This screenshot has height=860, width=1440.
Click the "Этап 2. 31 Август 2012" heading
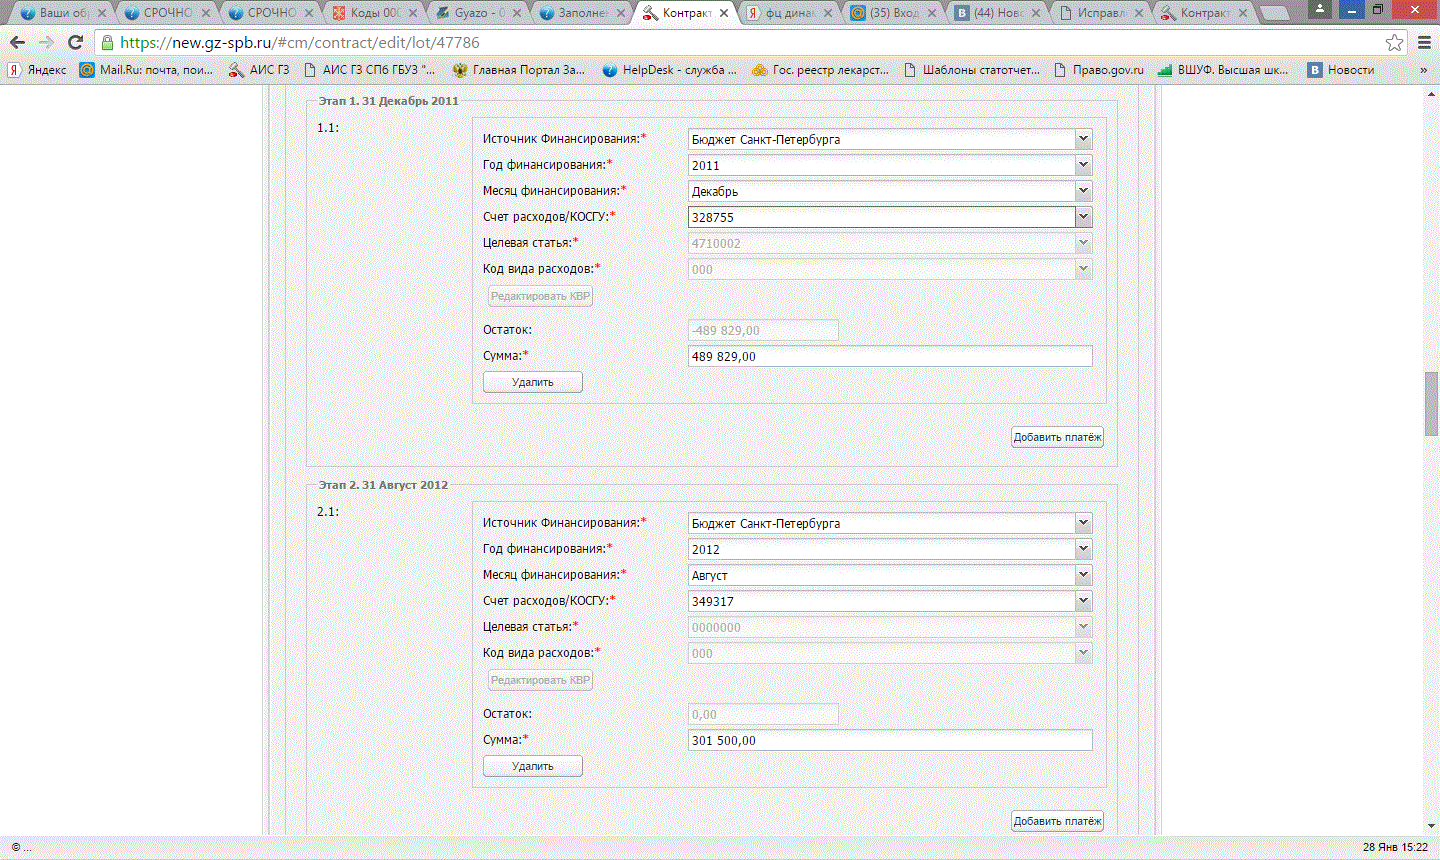[x=383, y=485]
